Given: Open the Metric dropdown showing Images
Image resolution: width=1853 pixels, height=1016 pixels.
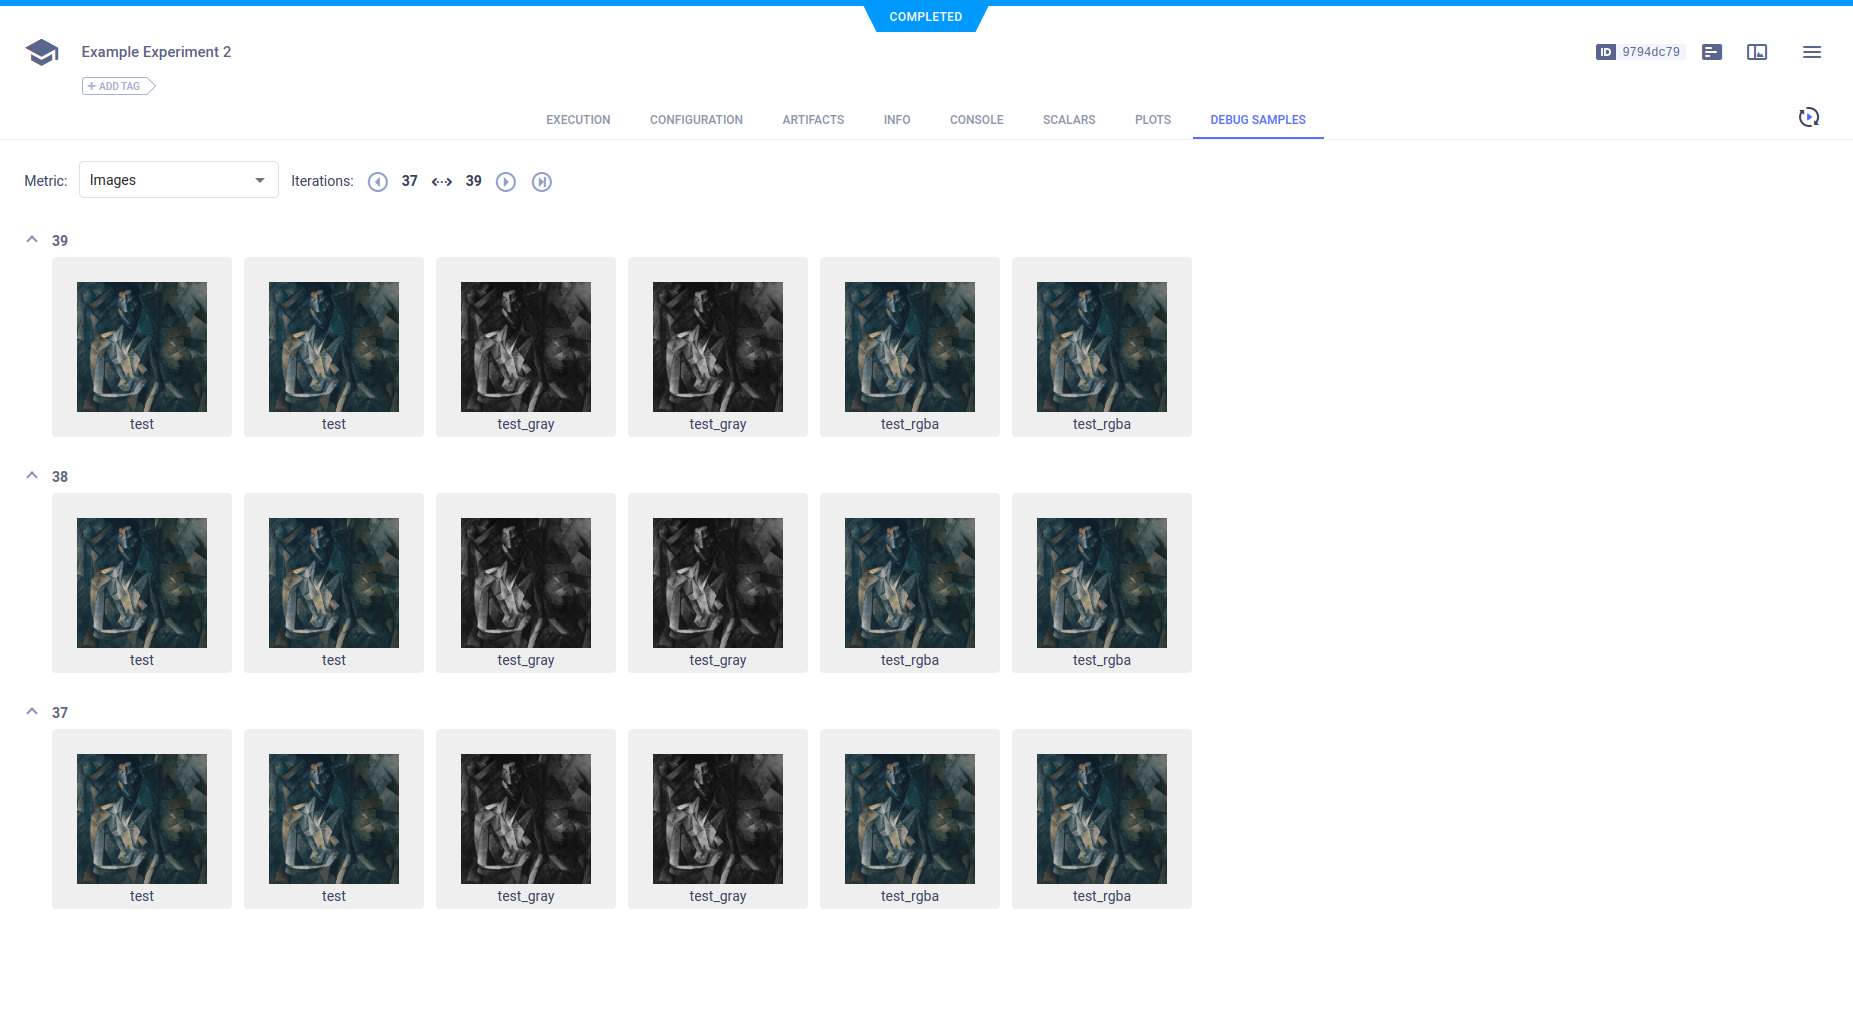Looking at the screenshot, I should [178, 180].
